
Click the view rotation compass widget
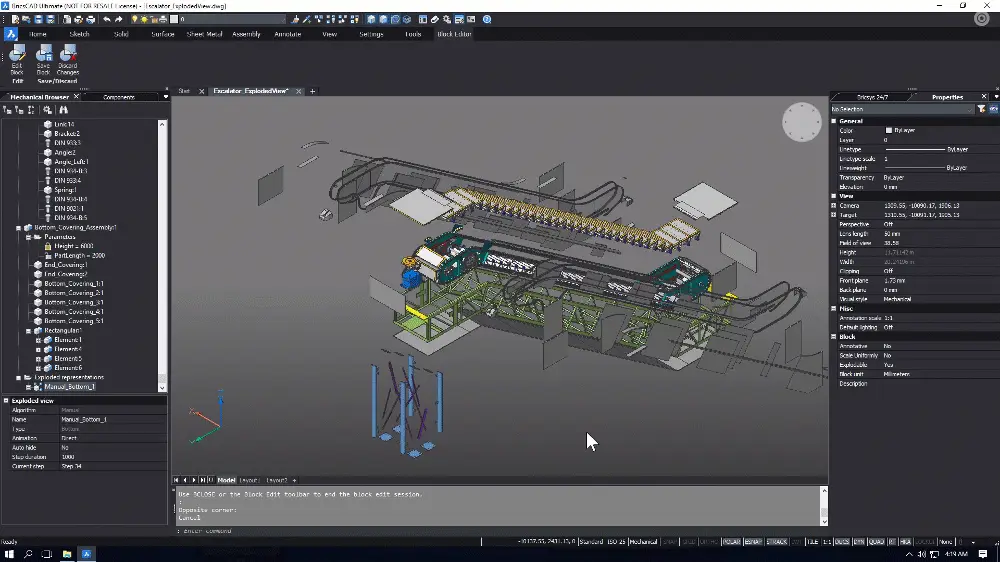point(801,122)
